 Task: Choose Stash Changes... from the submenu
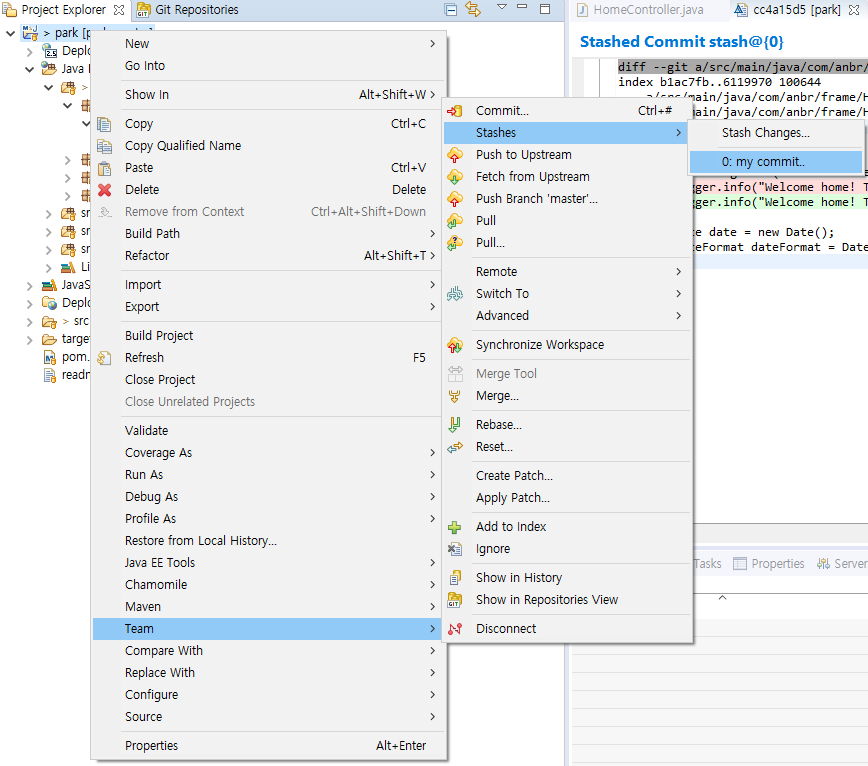pos(765,133)
